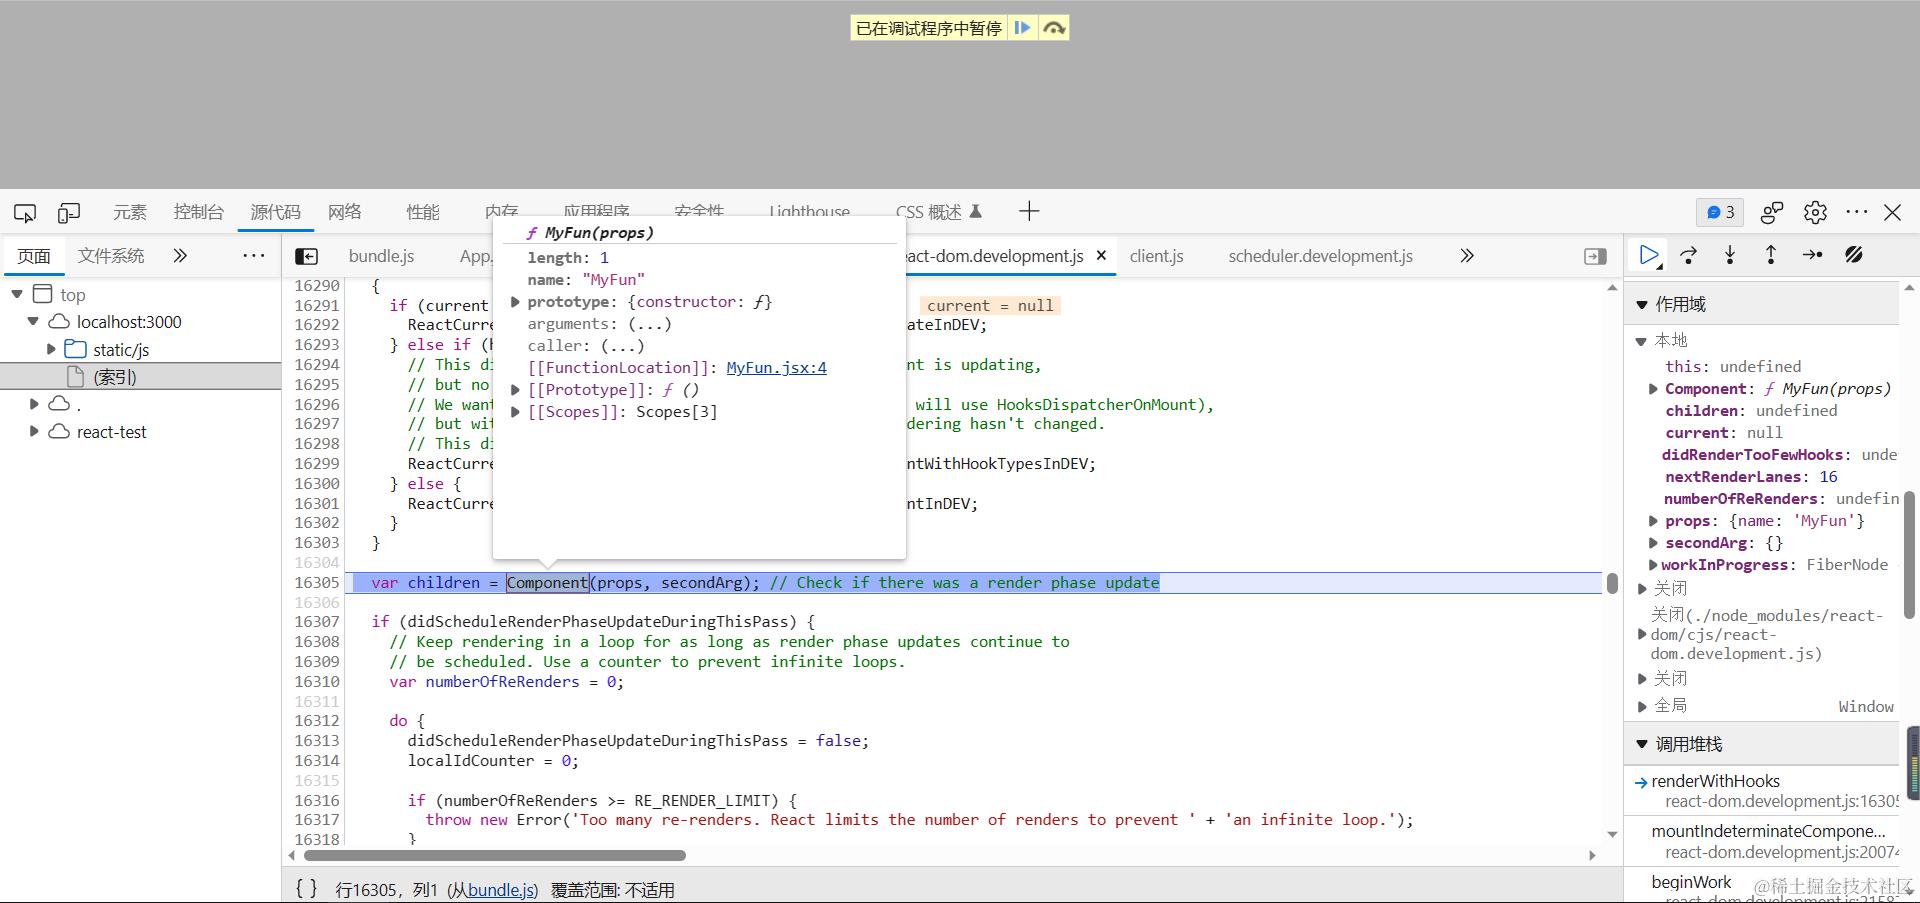The width and height of the screenshot is (1920, 903).
Task: Expand workInProgress FiberNode variable
Action: (1653, 565)
